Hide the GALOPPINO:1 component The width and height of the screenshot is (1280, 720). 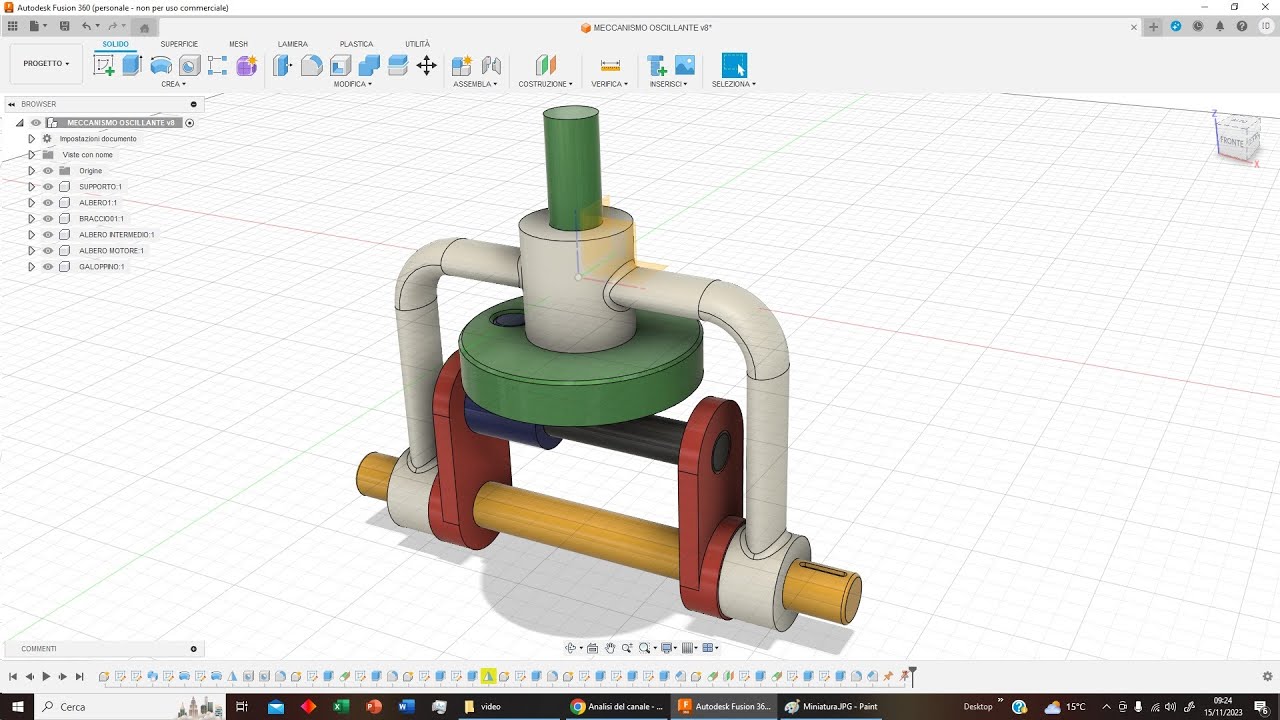pos(48,267)
